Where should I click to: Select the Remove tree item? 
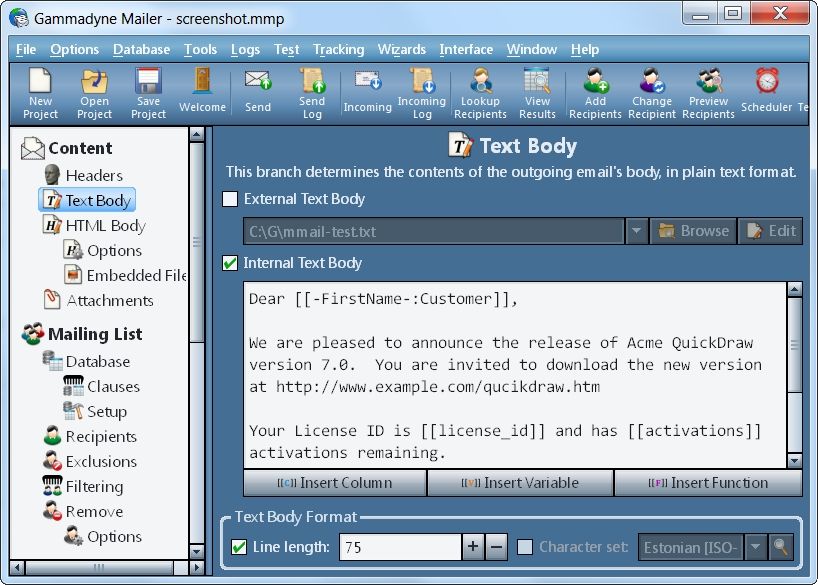(x=83, y=511)
